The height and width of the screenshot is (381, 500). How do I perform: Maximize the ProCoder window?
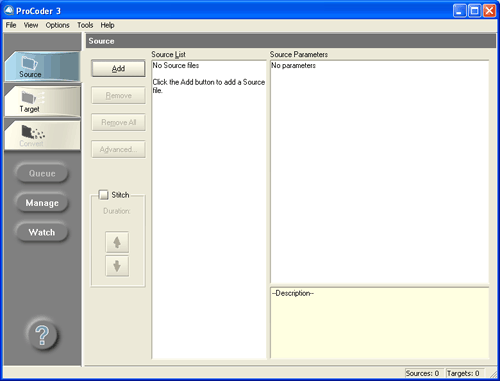(x=474, y=11)
